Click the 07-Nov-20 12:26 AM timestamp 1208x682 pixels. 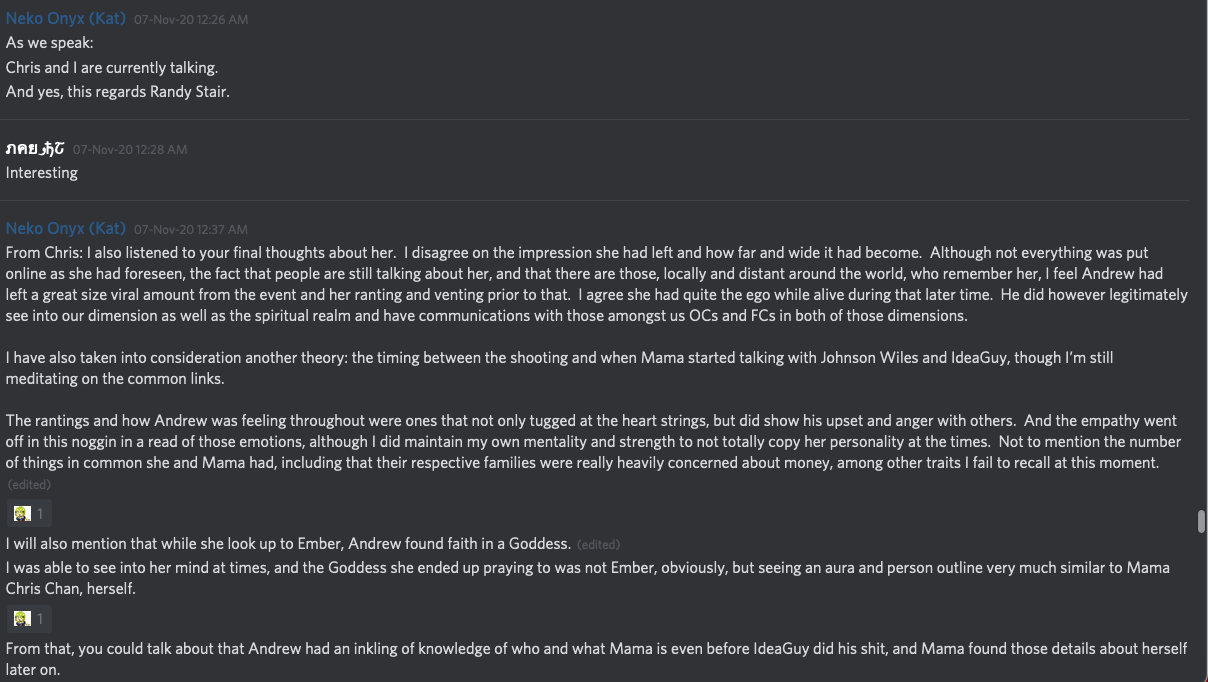191,20
